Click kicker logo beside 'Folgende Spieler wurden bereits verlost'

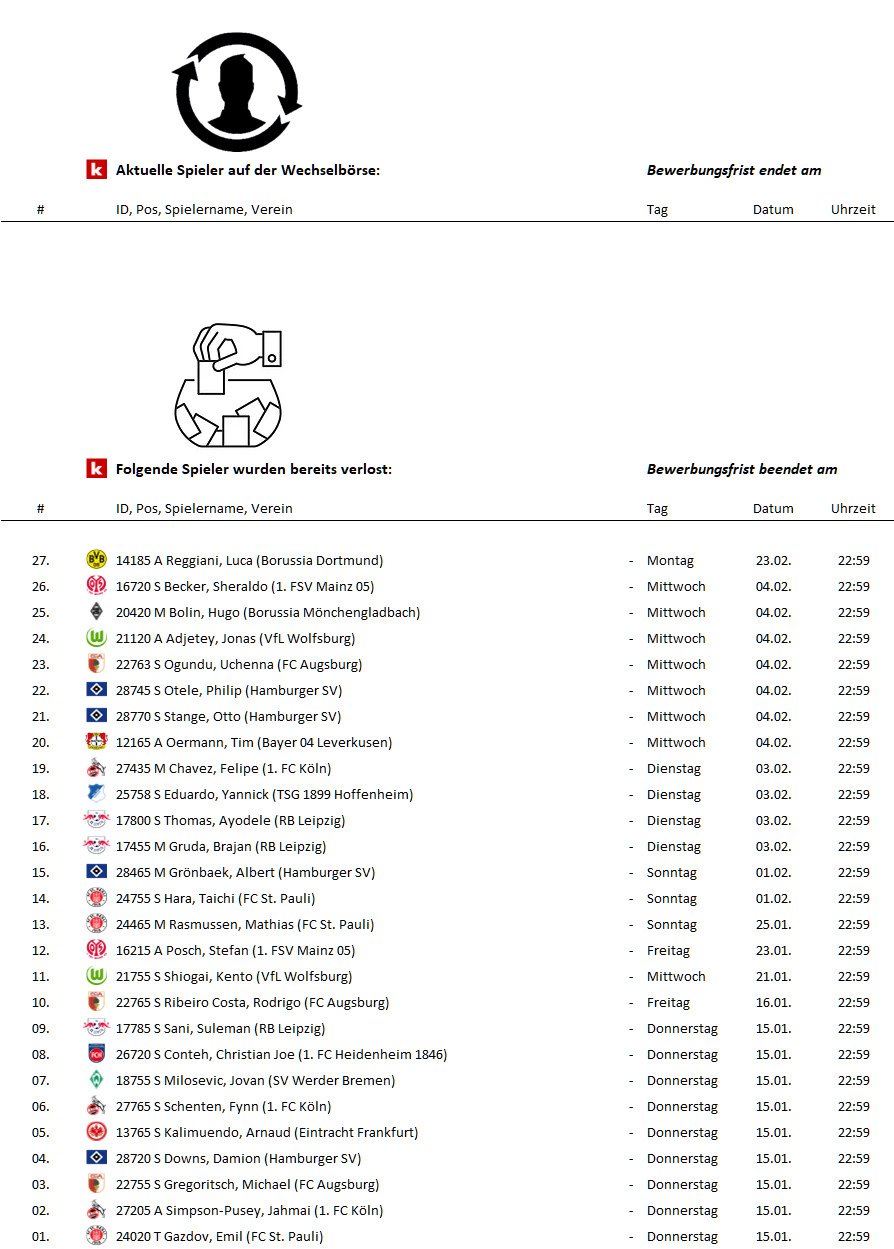[96, 469]
